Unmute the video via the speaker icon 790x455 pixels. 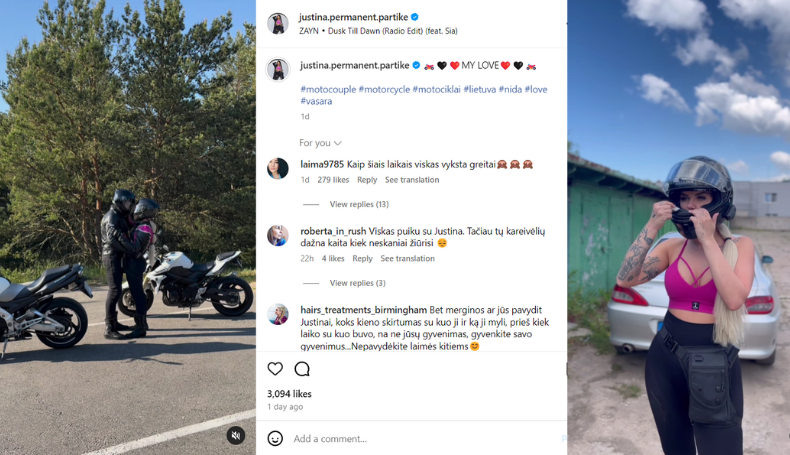click(235, 435)
